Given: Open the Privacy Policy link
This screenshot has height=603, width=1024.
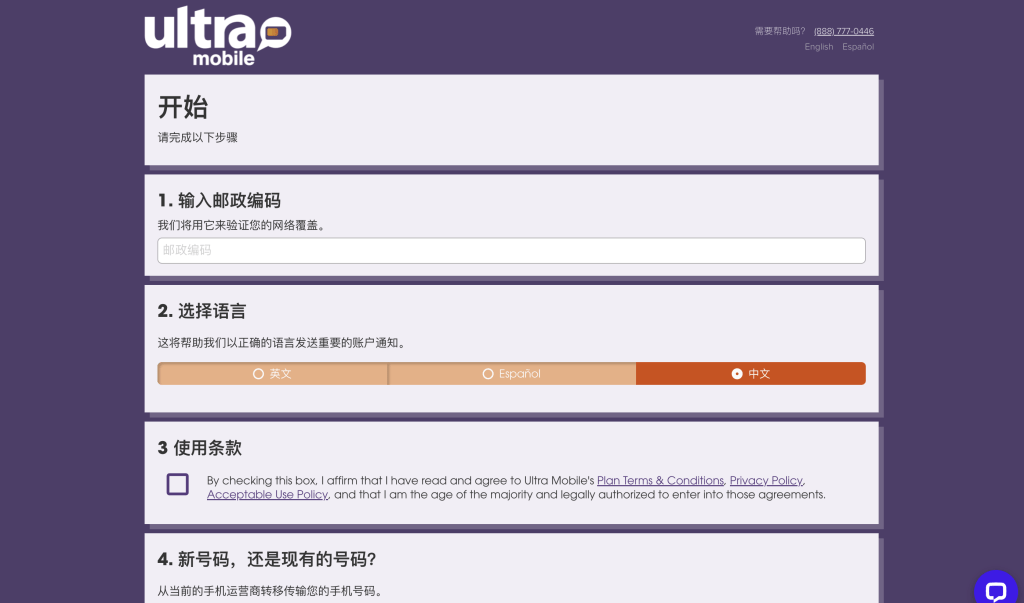Looking at the screenshot, I should tap(766, 480).
